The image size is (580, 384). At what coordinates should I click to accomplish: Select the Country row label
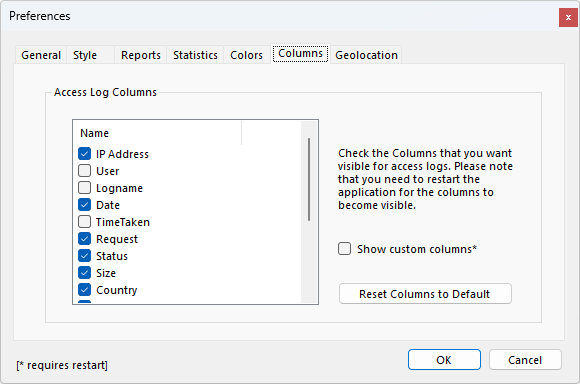point(117,290)
